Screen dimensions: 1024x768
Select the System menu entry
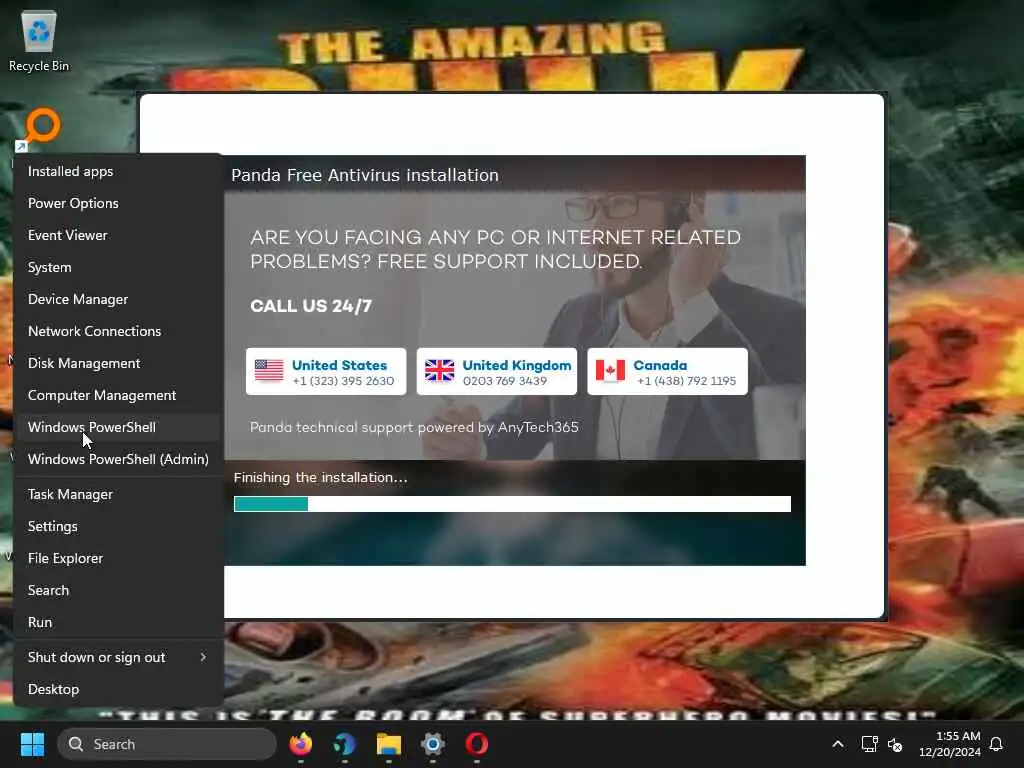pyautogui.click(x=118, y=267)
